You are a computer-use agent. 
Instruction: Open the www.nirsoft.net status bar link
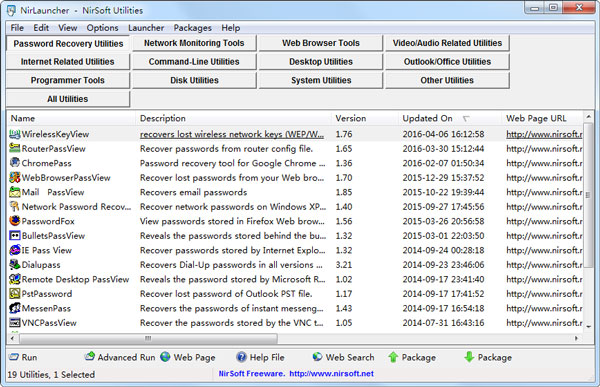tap(331, 374)
